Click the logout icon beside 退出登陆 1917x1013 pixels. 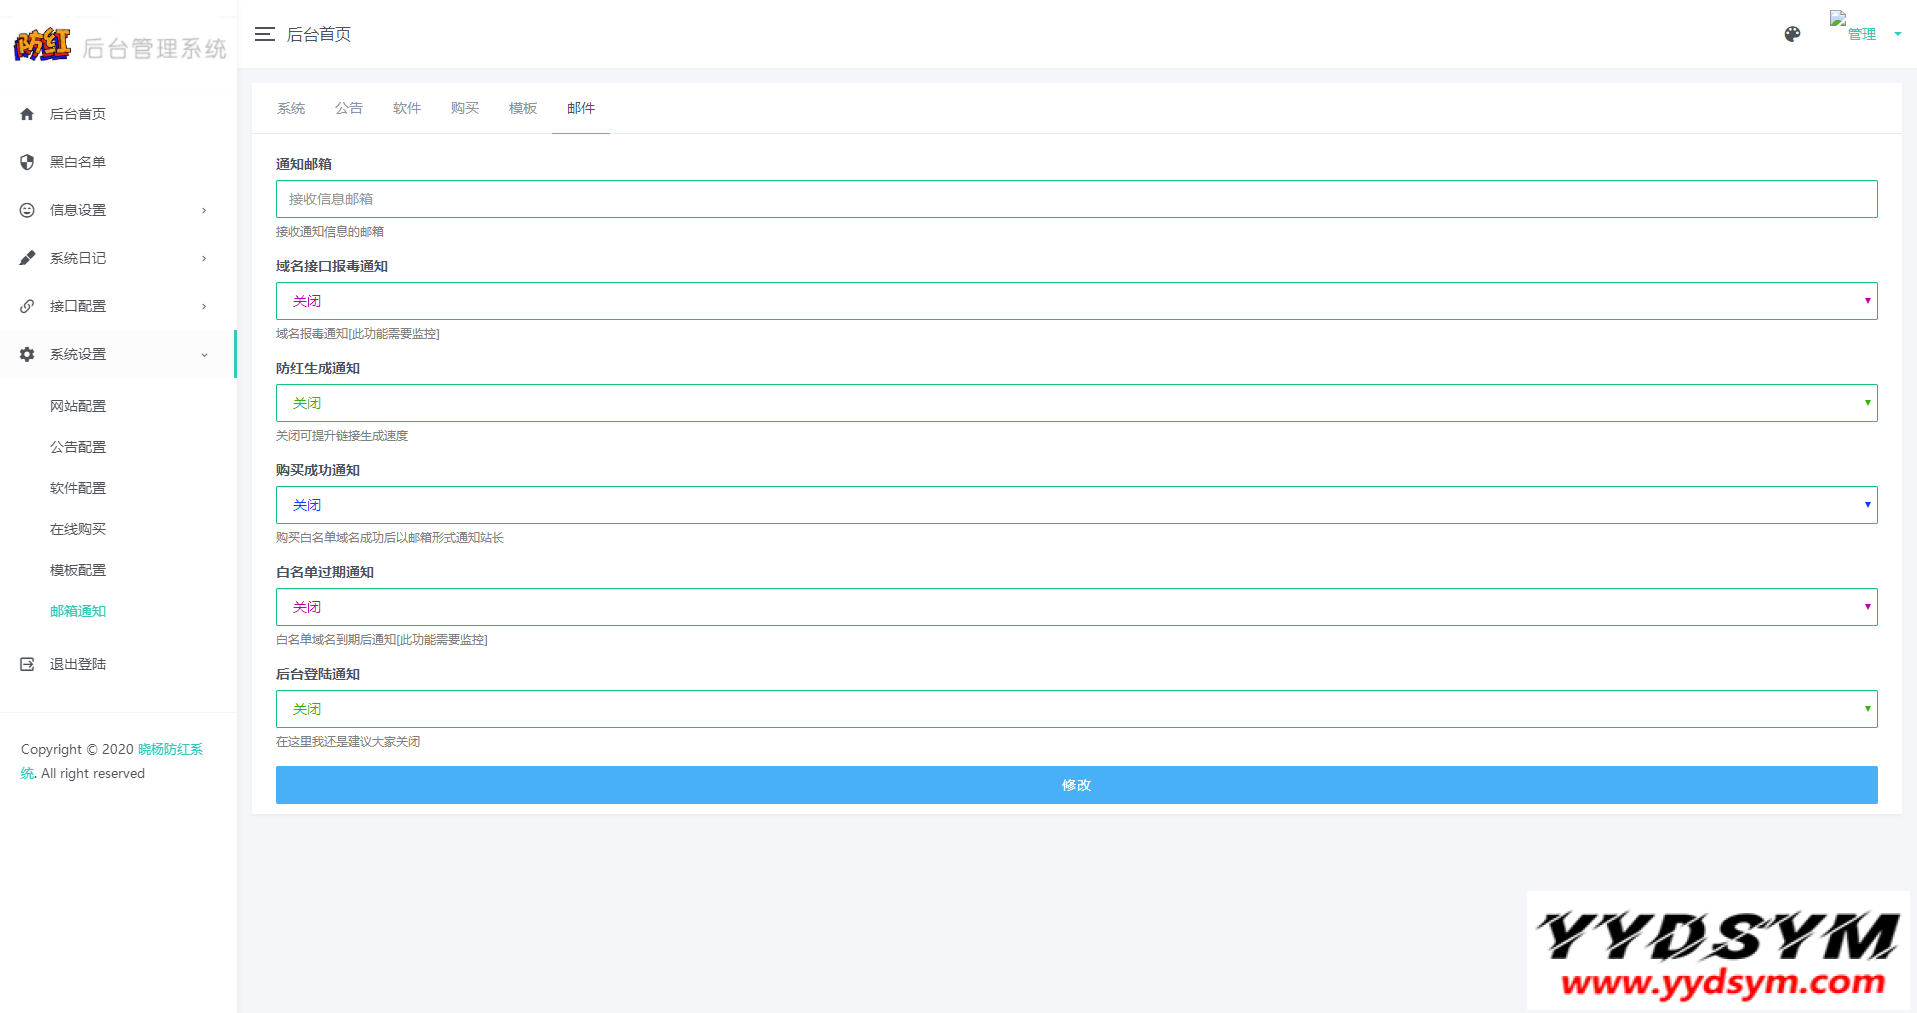27,664
